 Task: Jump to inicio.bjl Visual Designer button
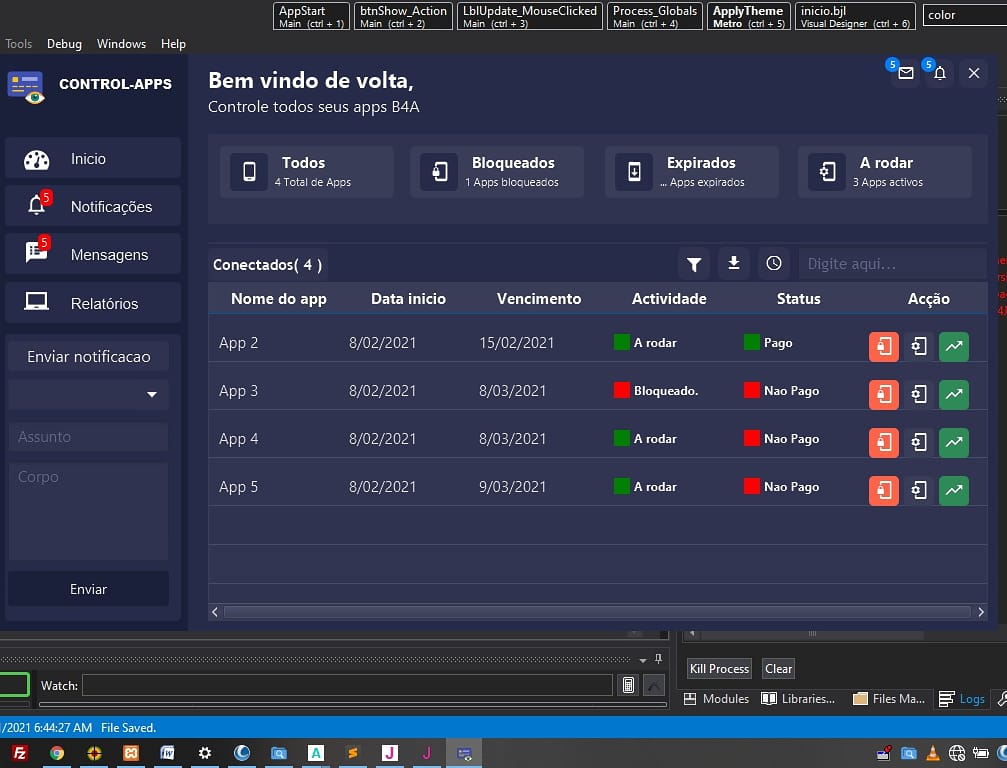[855, 17]
